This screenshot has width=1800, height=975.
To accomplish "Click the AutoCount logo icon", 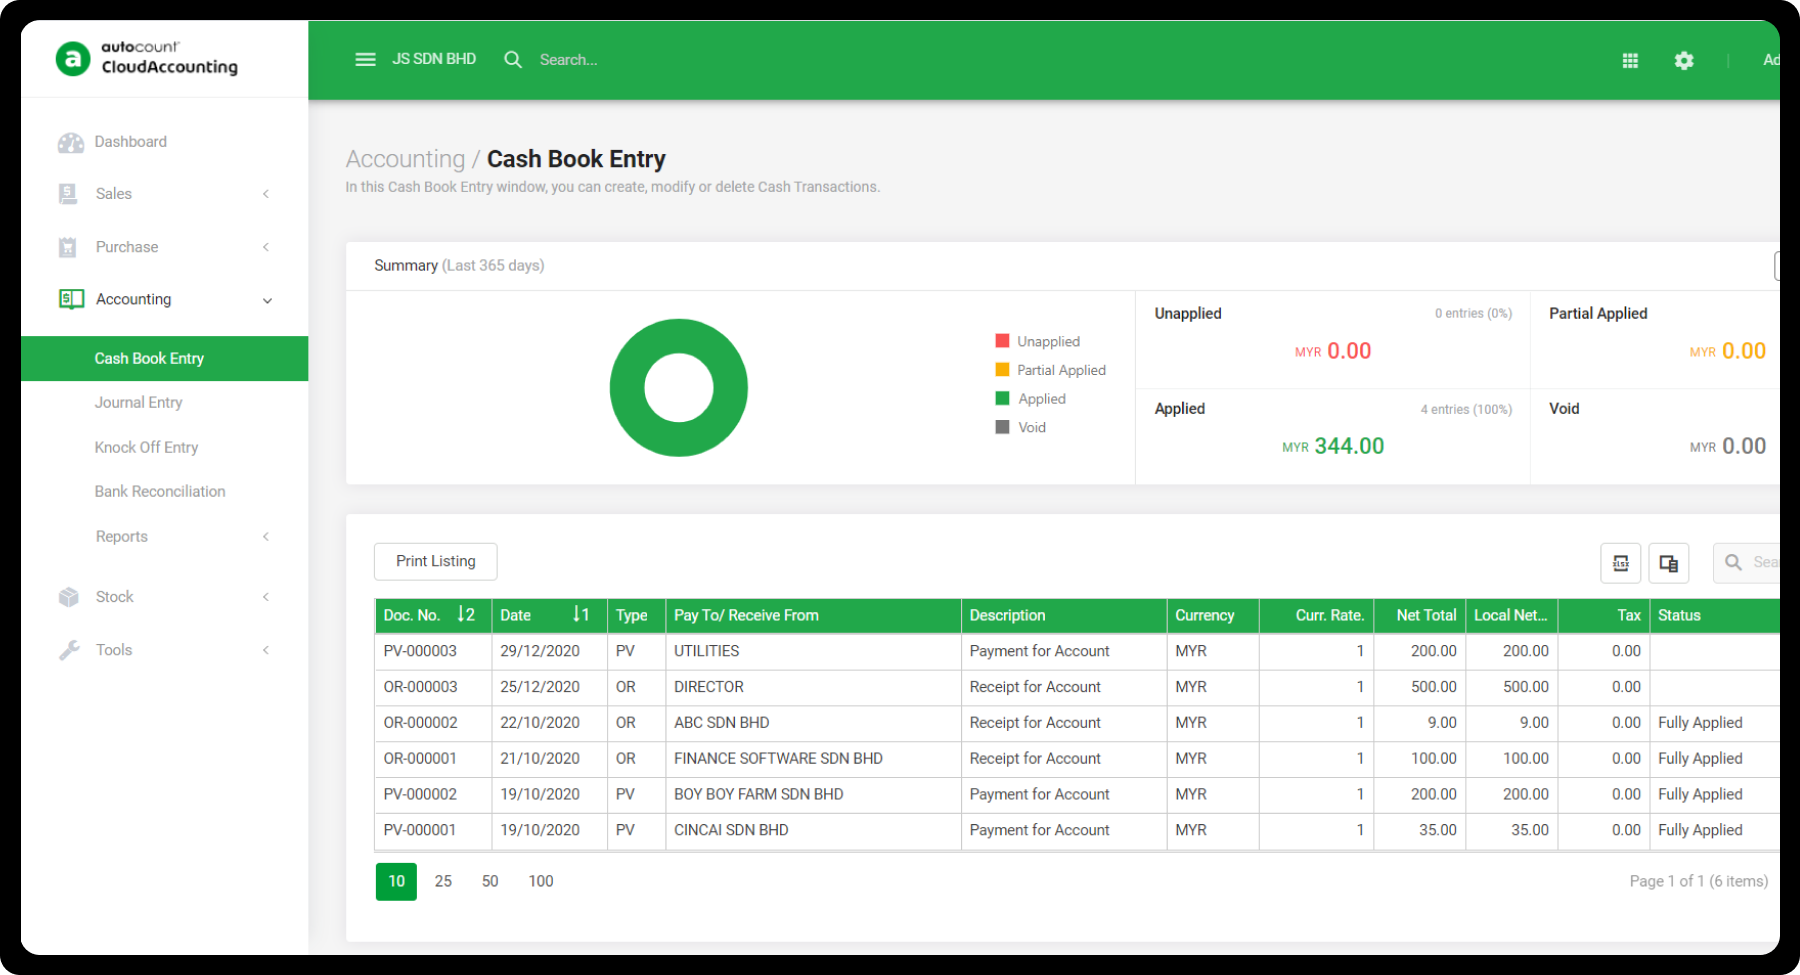I will pos(73,59).
